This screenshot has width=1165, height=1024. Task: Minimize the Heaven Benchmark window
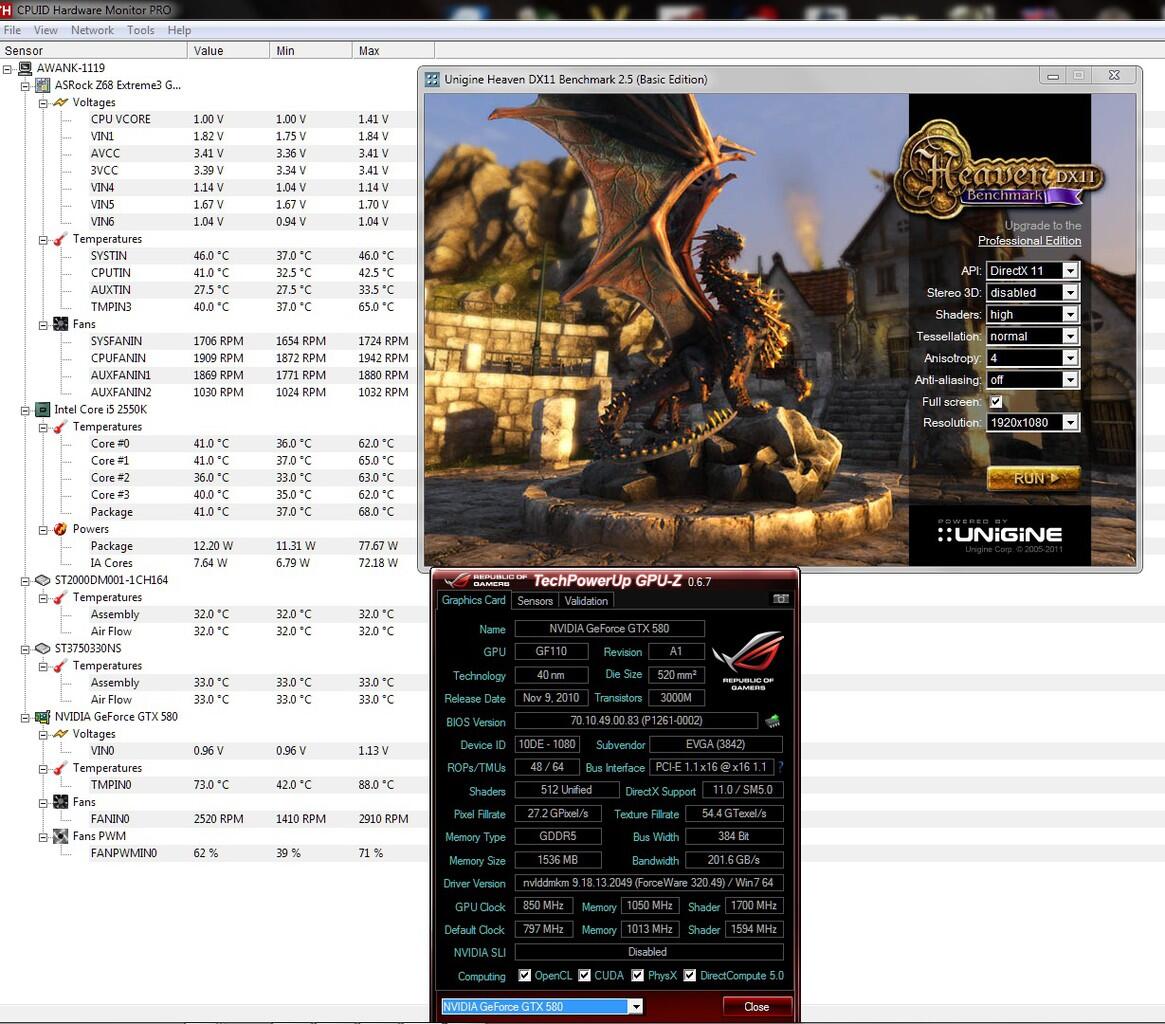pyautogui.click(x=1053, y=76)
